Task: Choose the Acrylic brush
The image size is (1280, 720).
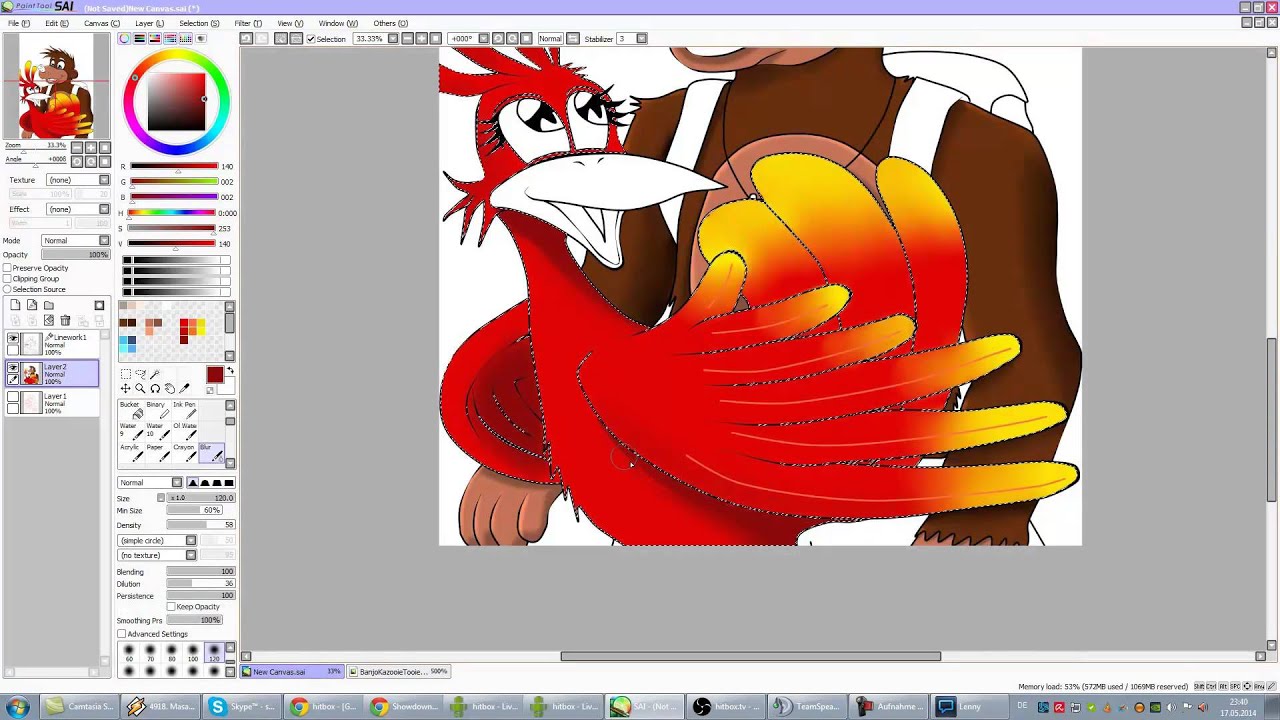Action: click(131, 452)
